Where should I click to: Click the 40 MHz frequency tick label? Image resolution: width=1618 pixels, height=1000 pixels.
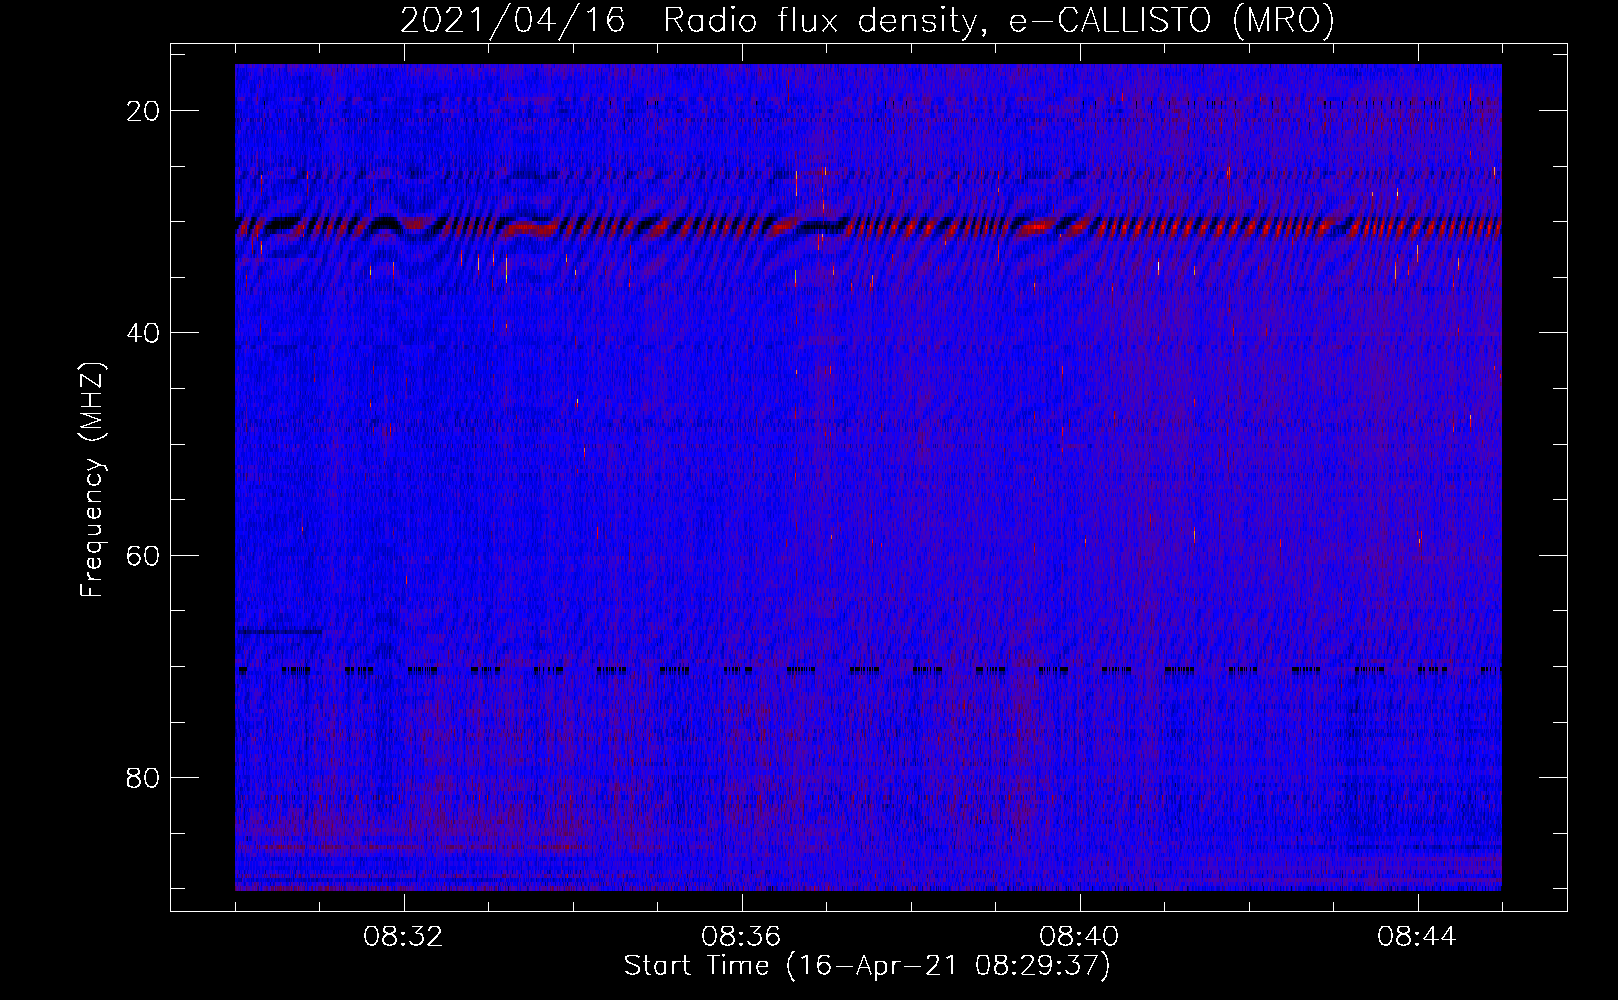(x=144, y=332)
